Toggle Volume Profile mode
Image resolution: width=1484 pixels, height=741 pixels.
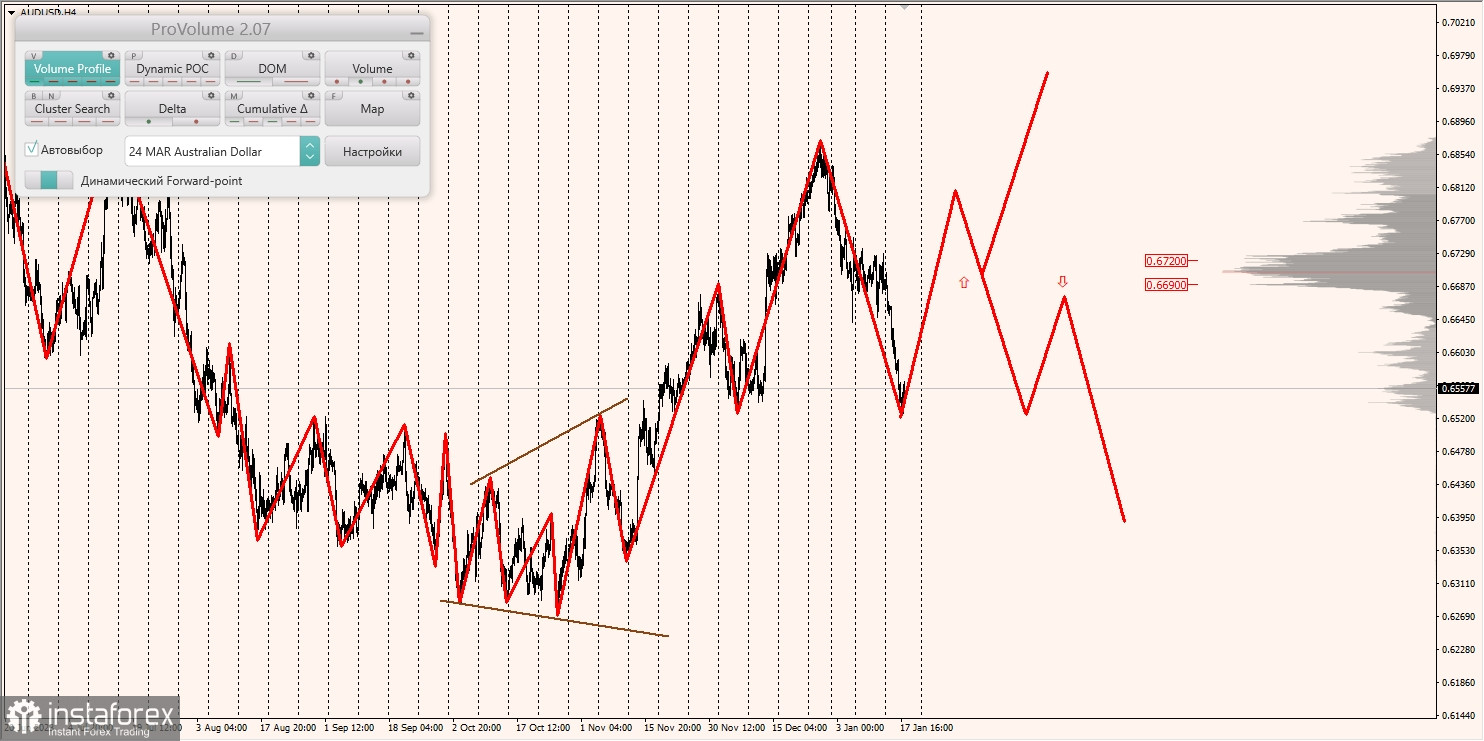(72, 69)
